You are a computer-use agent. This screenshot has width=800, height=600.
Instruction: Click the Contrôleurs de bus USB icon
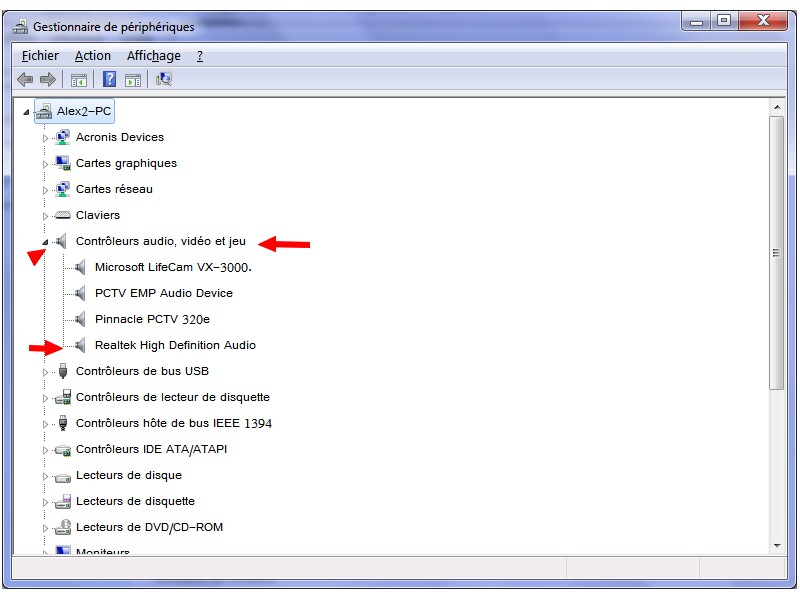(62, 371)
